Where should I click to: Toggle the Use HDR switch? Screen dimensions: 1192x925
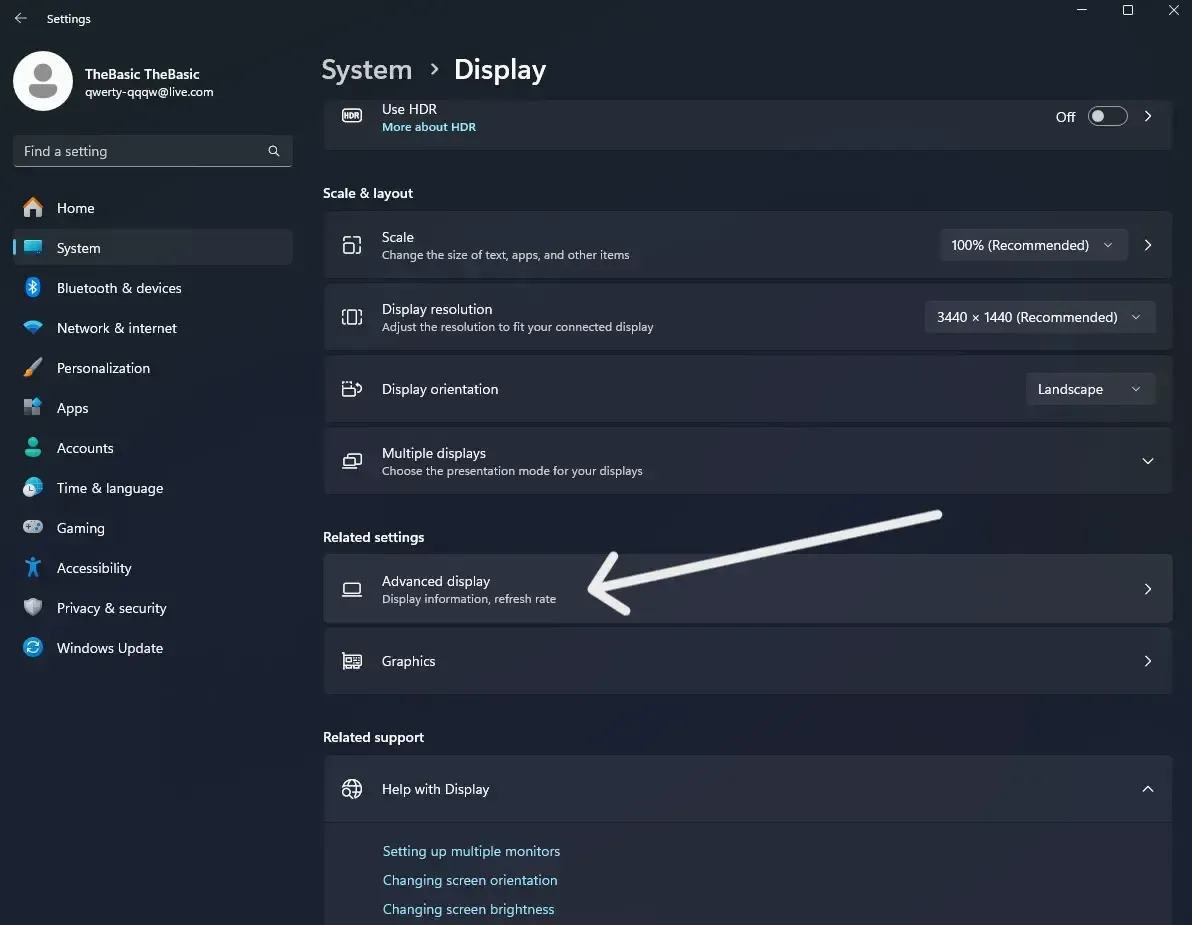coord(1107,116)
